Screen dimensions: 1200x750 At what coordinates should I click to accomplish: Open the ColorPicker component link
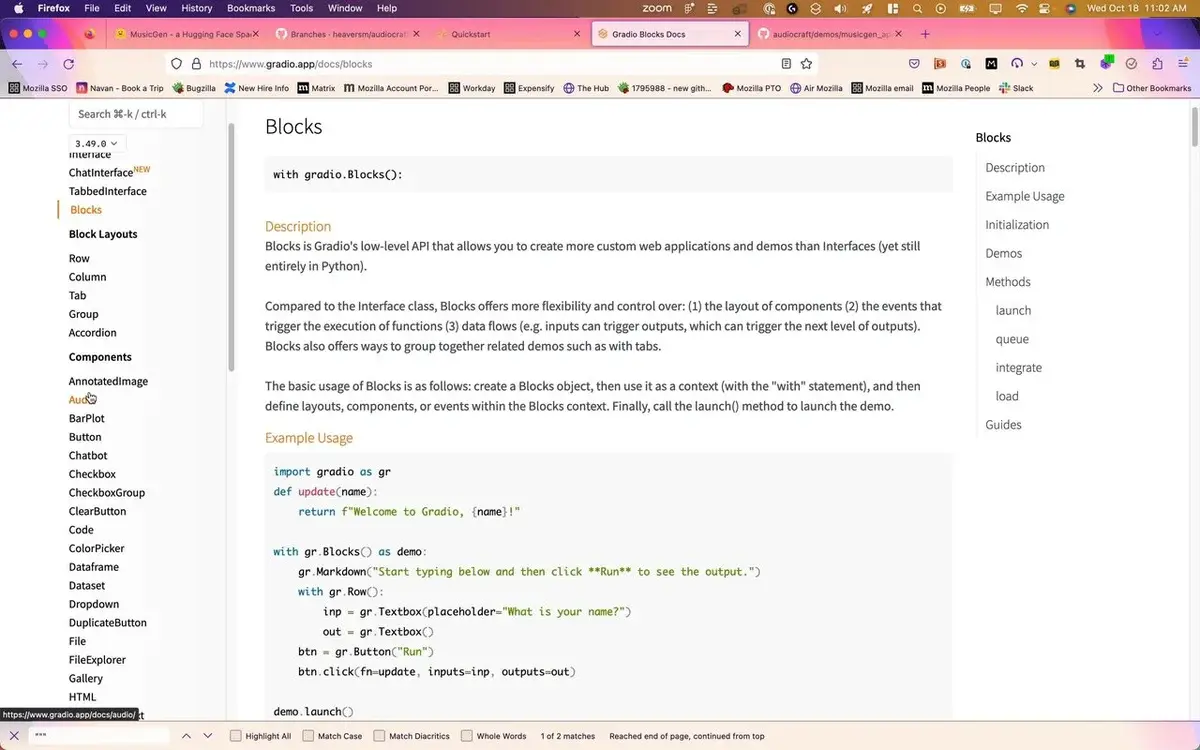pyautogui.click(x=97, y=548)
